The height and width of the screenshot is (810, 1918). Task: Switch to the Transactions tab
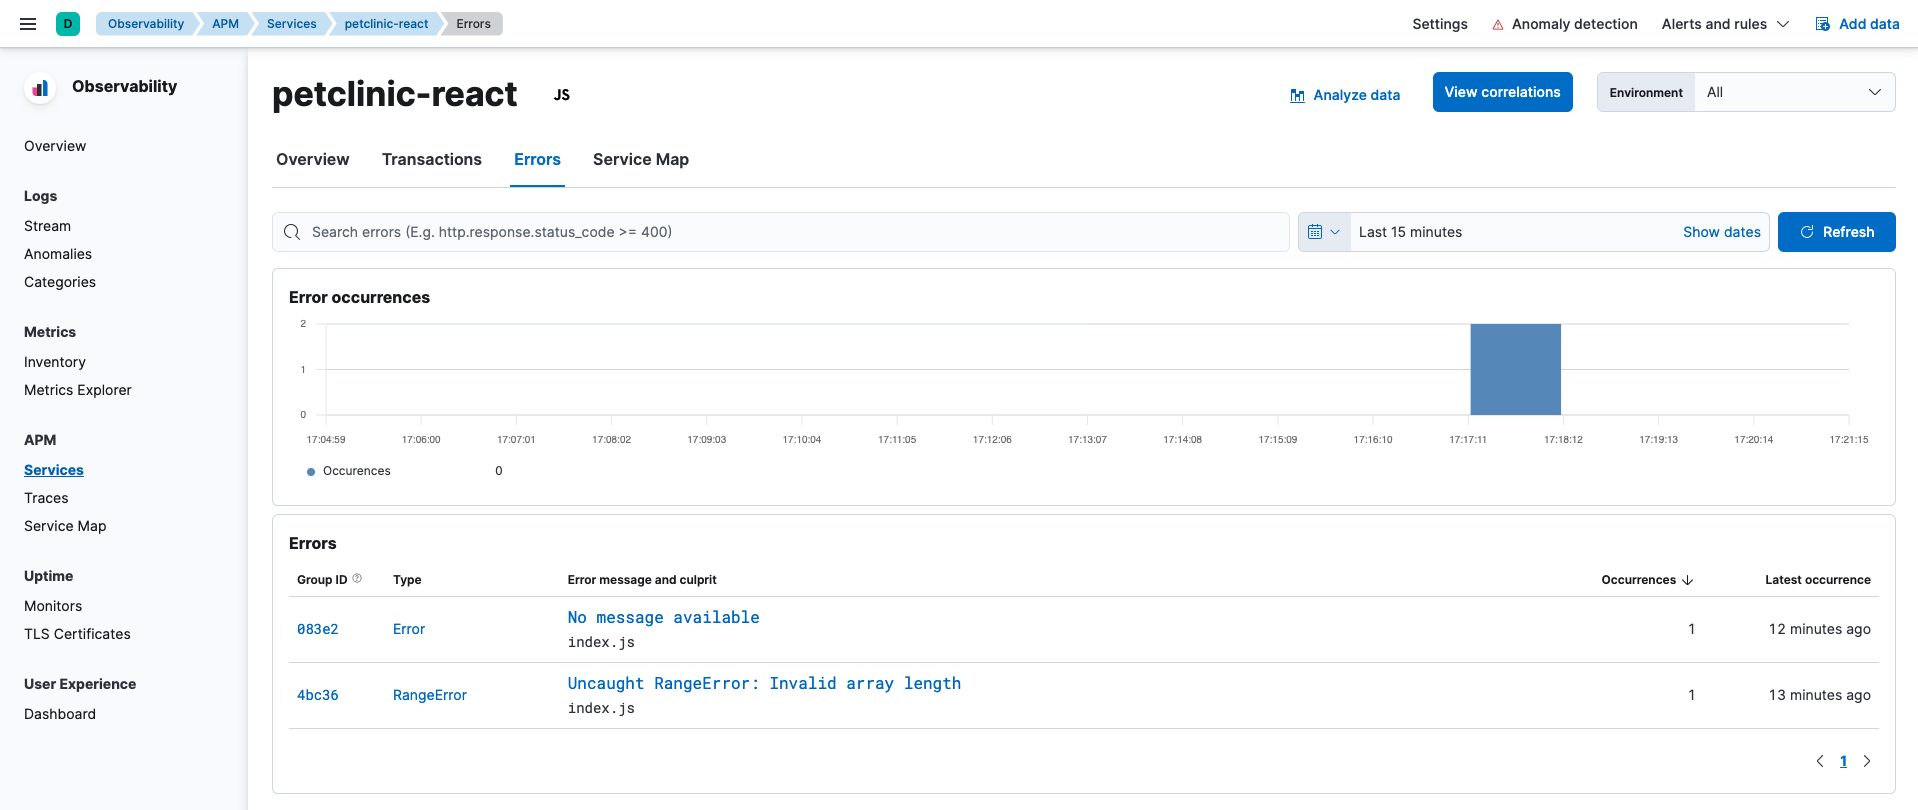point(432,160)
